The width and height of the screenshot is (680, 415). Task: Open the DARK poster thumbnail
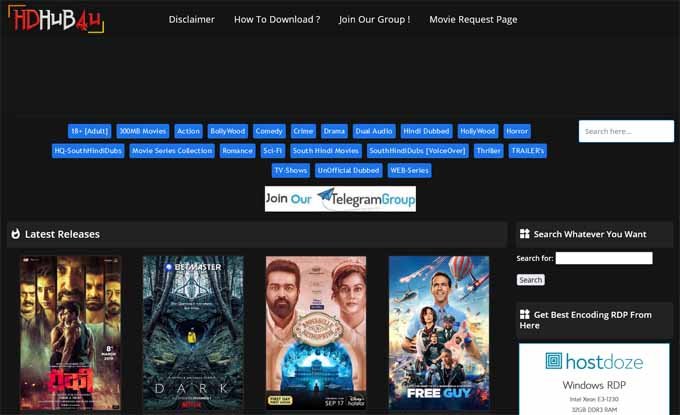[x=193, y=333]
